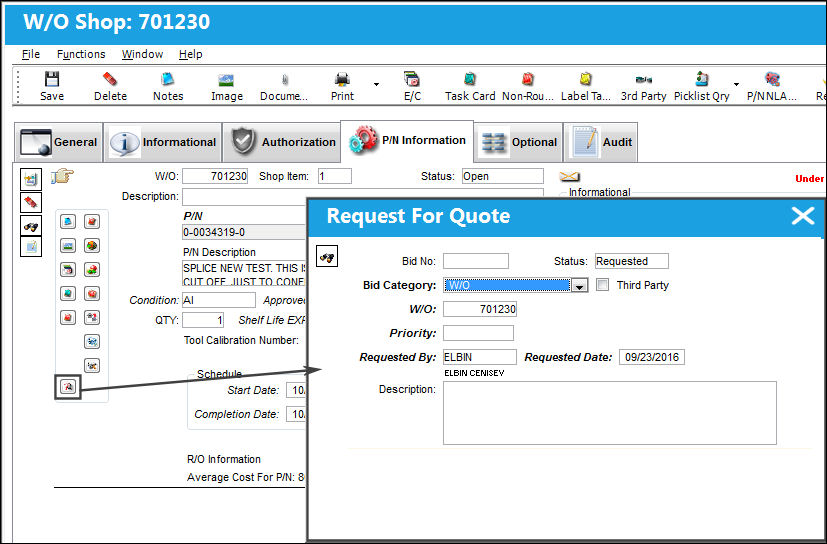The image size is (827, 544).
Task: Click the P/N field 0-0034319-0
Action: 244,232
